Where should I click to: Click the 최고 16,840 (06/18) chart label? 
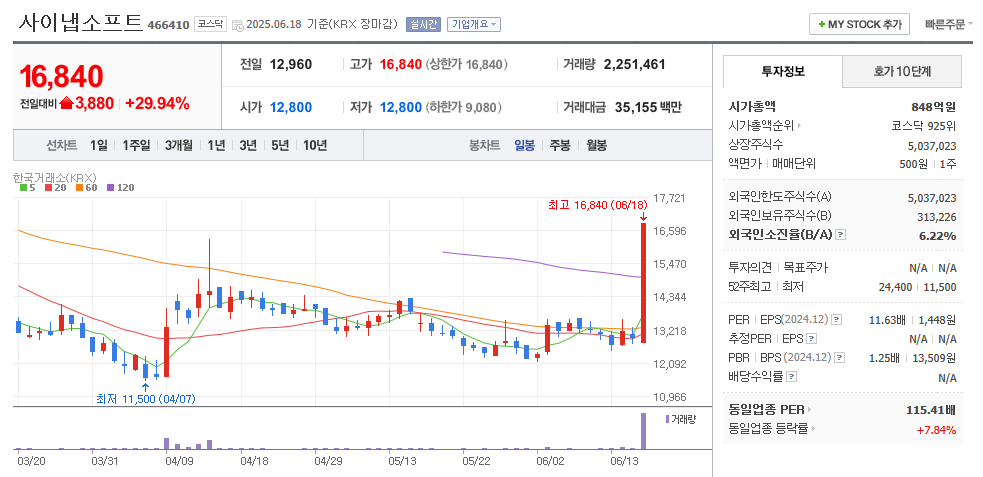click(597, 205)
